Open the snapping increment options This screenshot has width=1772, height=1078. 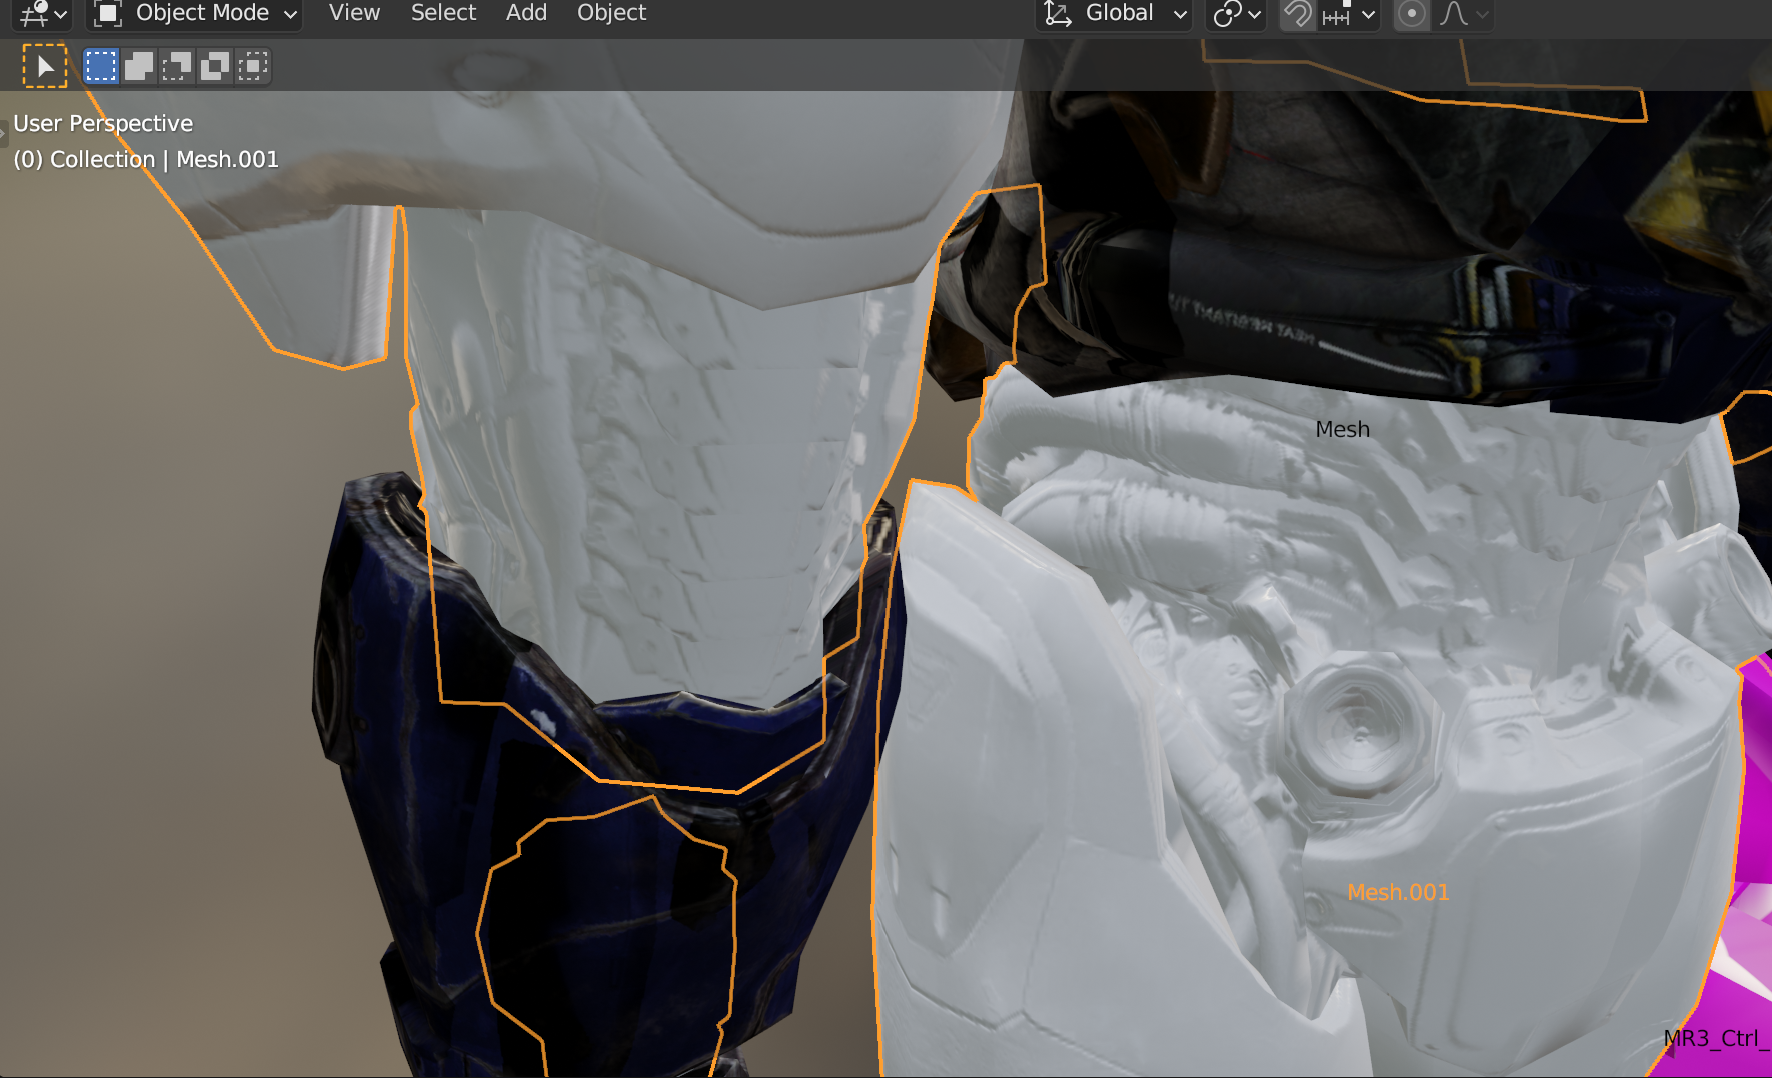click(x=1349, y=14)
